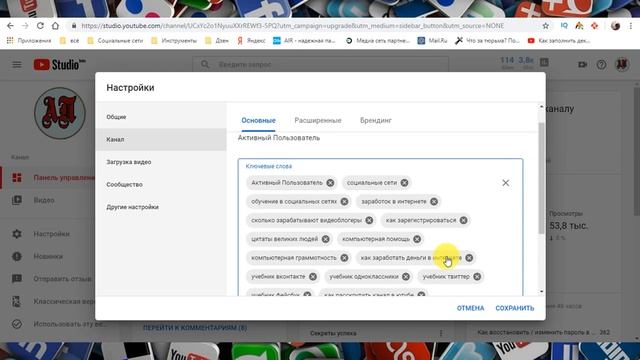Open the help question mark icon

click(601, 64)
